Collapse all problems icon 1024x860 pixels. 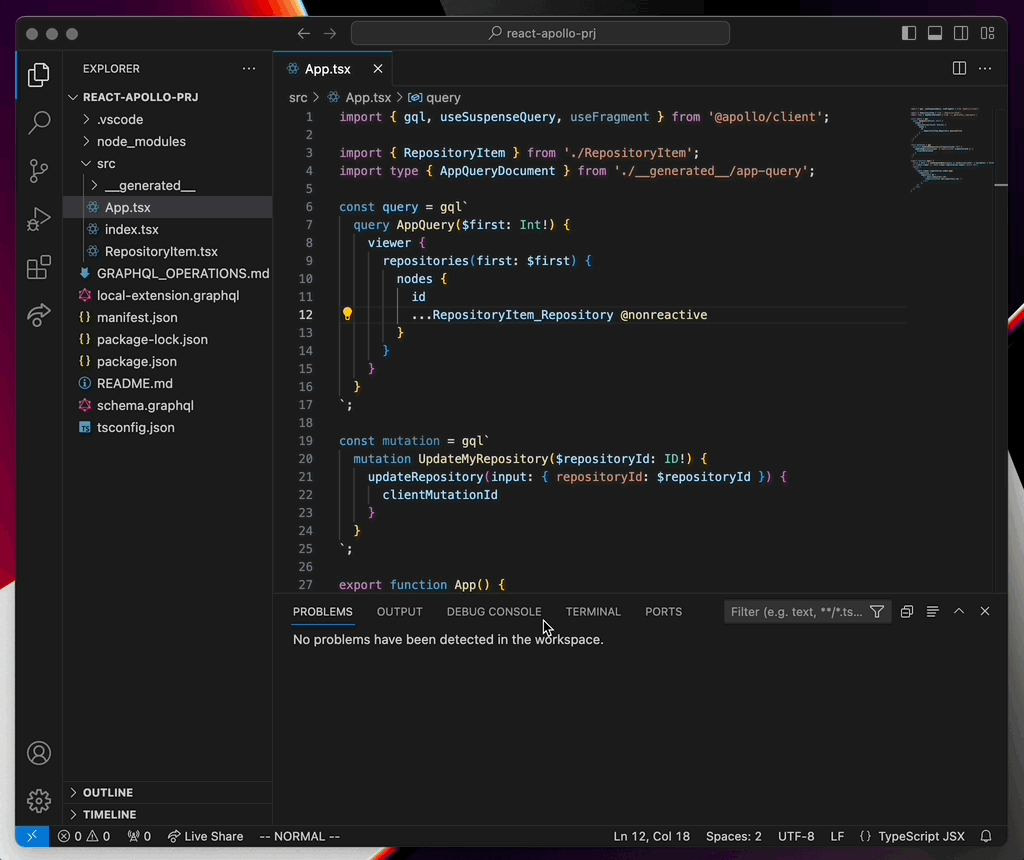point(906,612)
